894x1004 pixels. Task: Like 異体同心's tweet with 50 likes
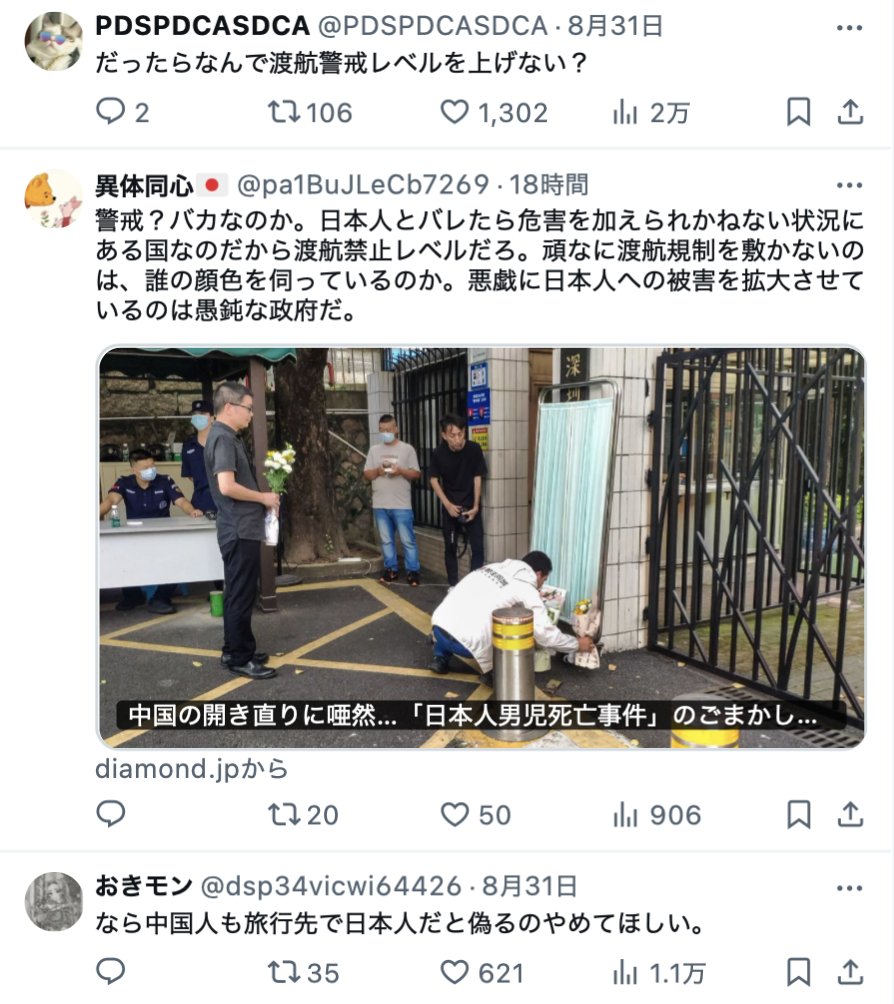tap(455, 814)
